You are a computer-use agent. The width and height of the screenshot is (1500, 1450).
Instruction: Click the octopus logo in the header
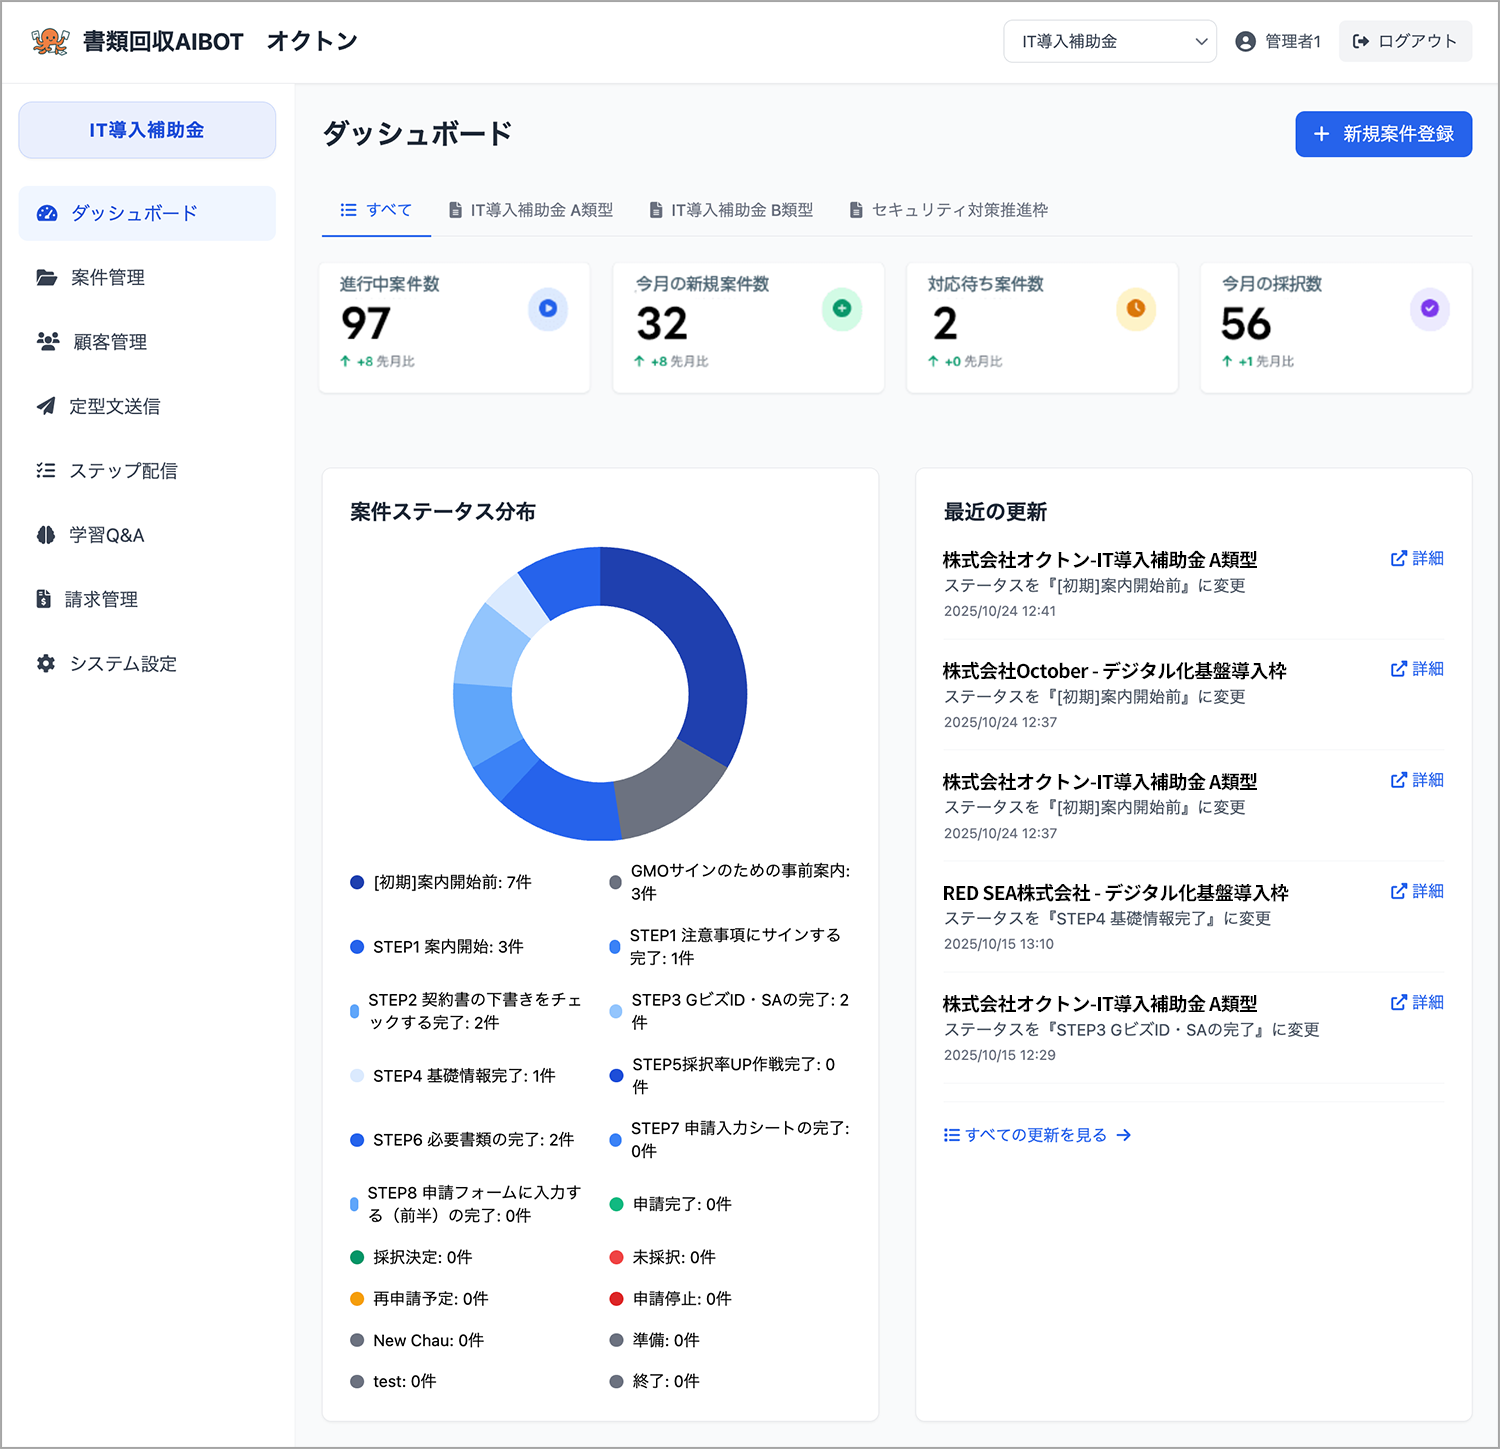pos(49,40)
